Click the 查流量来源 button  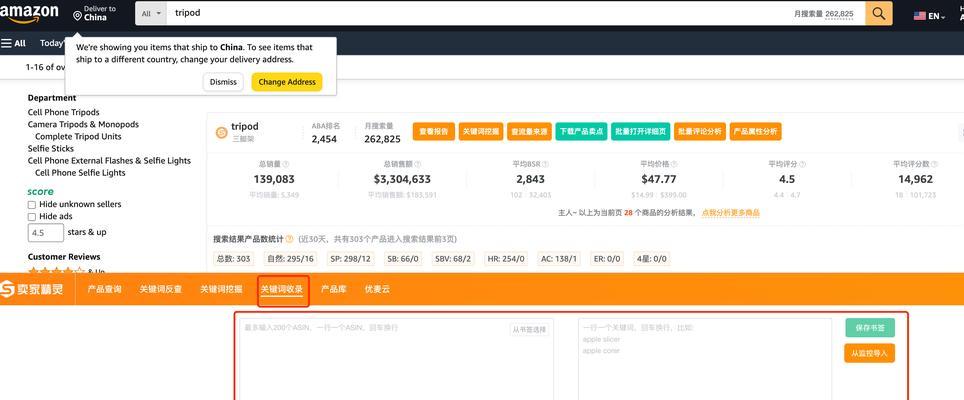click(x=529, y=131)
